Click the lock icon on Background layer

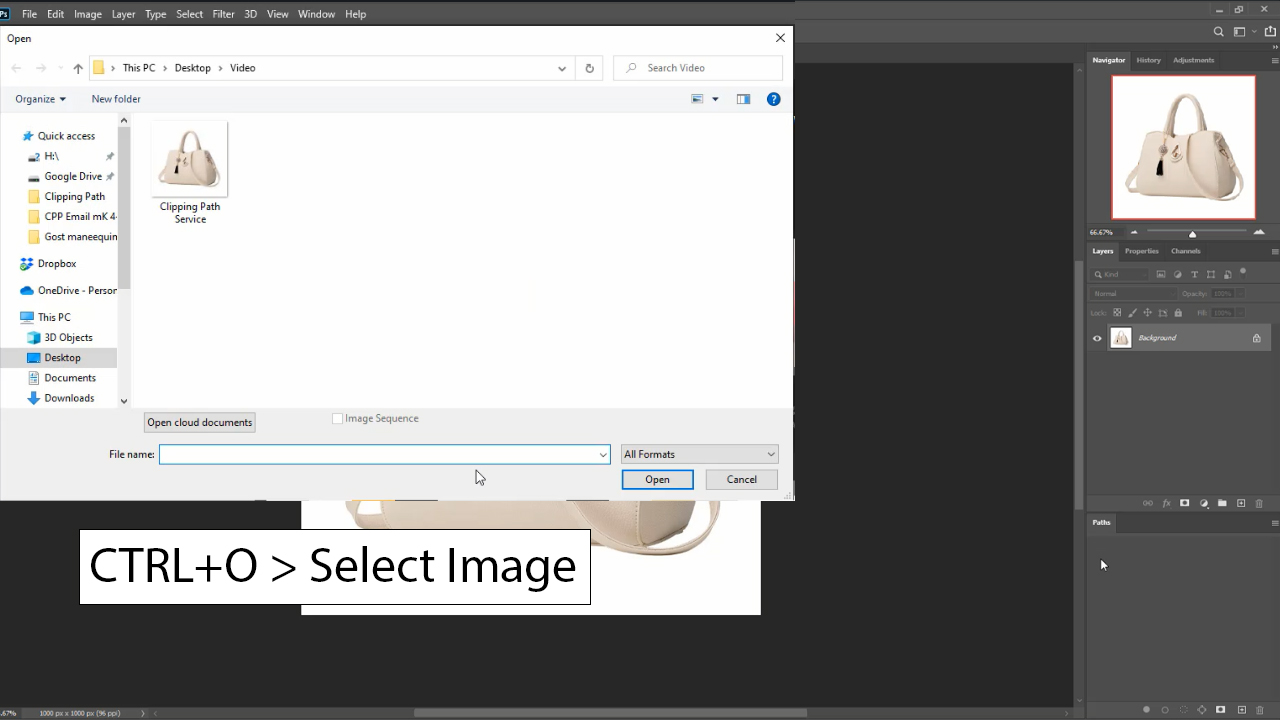tap(1257, 338)
